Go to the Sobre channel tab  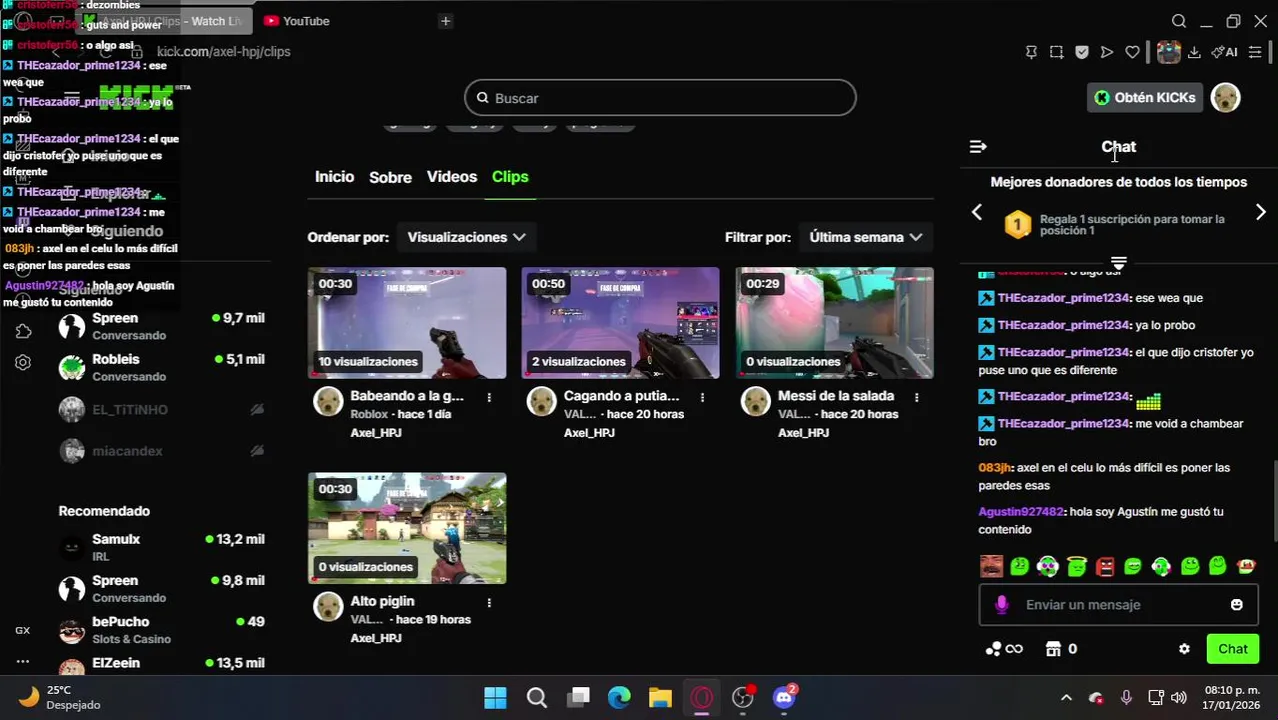(390, 177)
